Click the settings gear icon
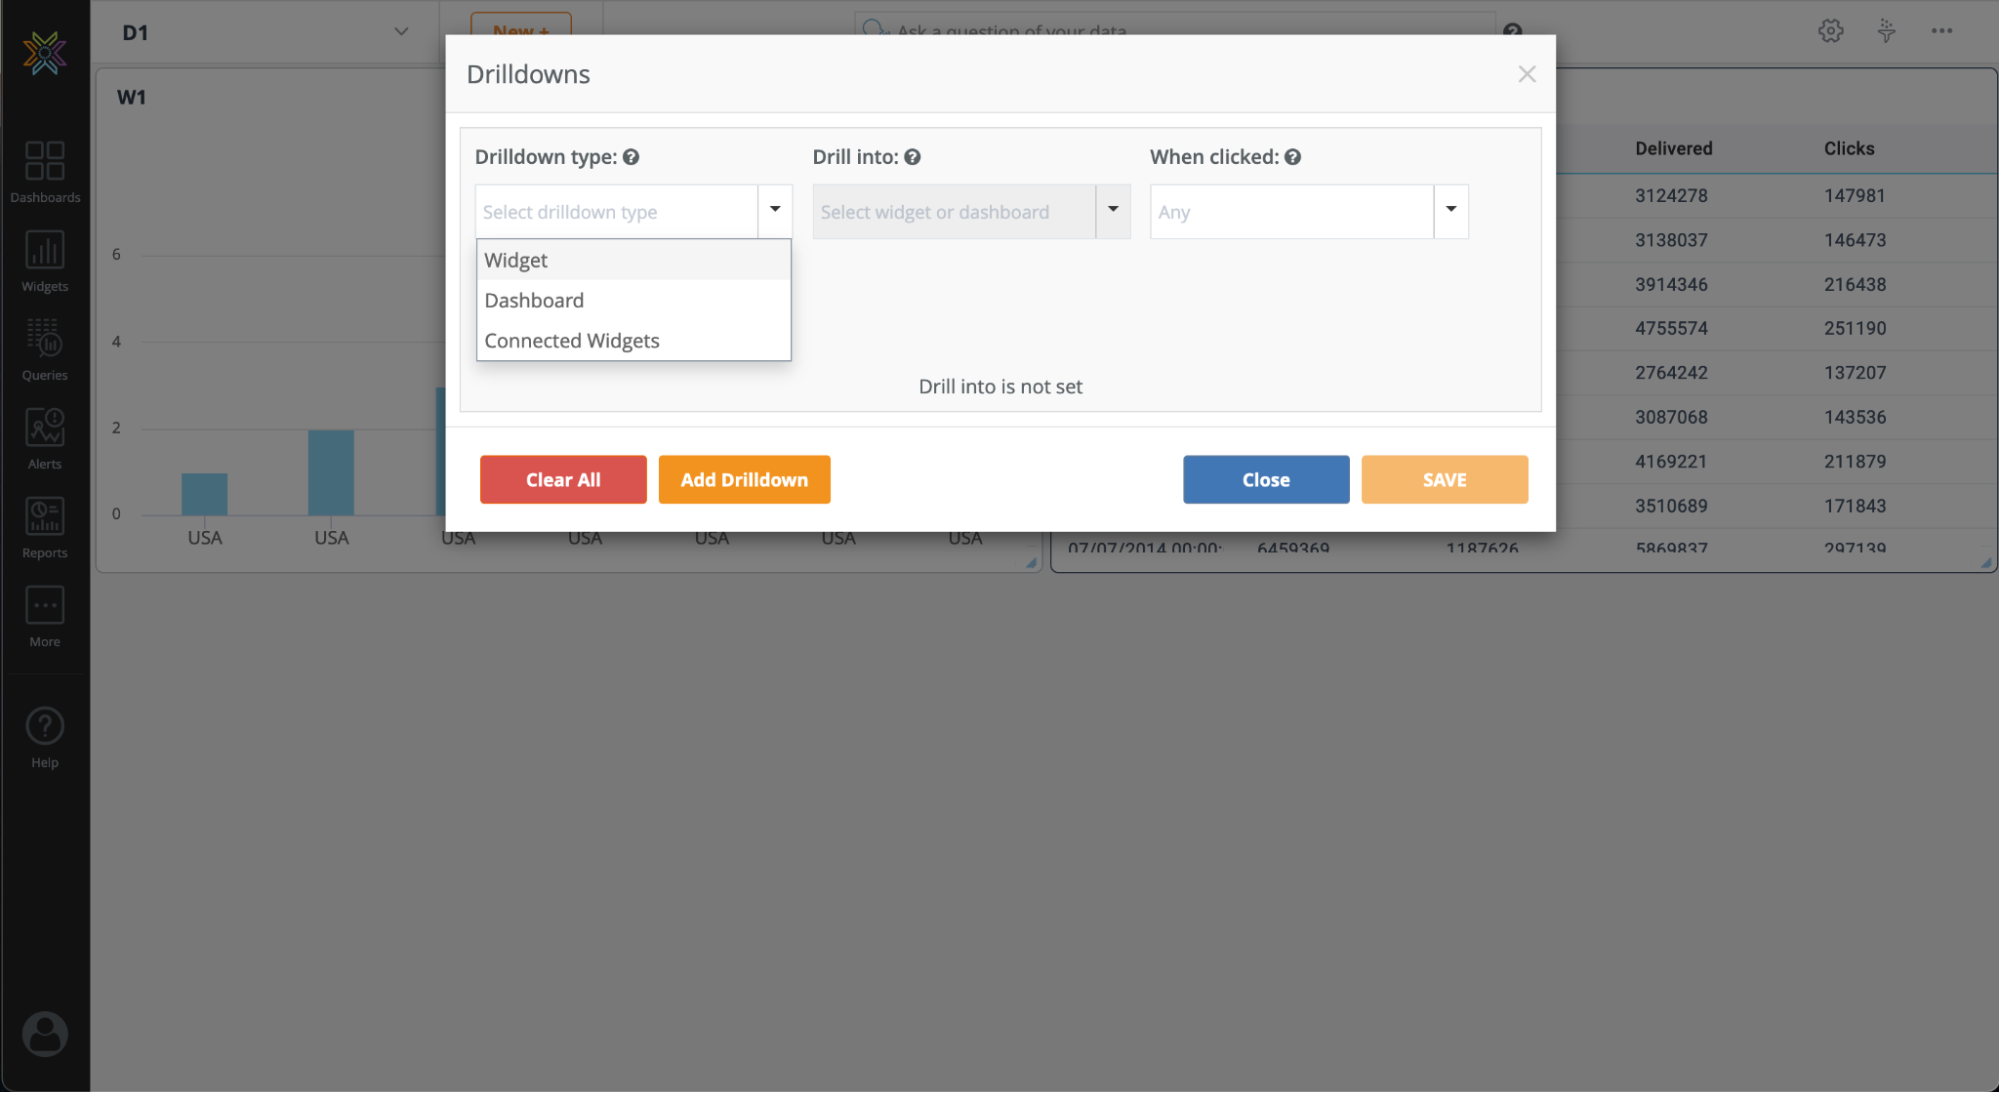The image size is (1999, 1093). coord(1830,31)
